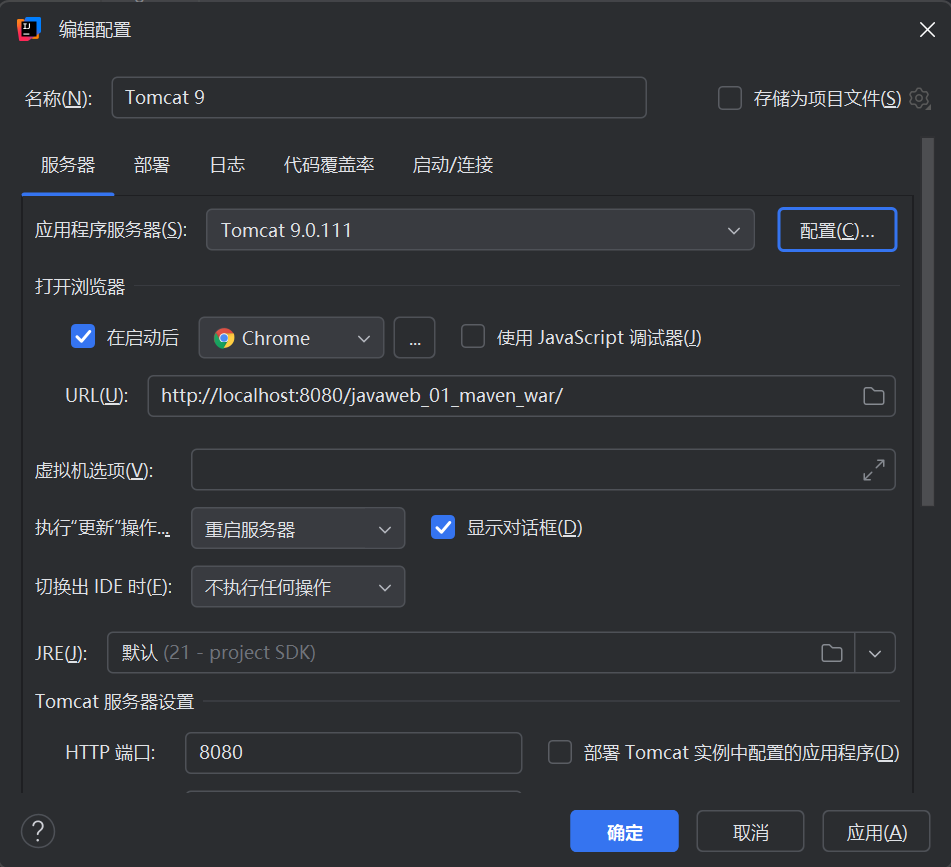Click the IntelliJ IDEA logo icon
951x867 pixels.
29,29
